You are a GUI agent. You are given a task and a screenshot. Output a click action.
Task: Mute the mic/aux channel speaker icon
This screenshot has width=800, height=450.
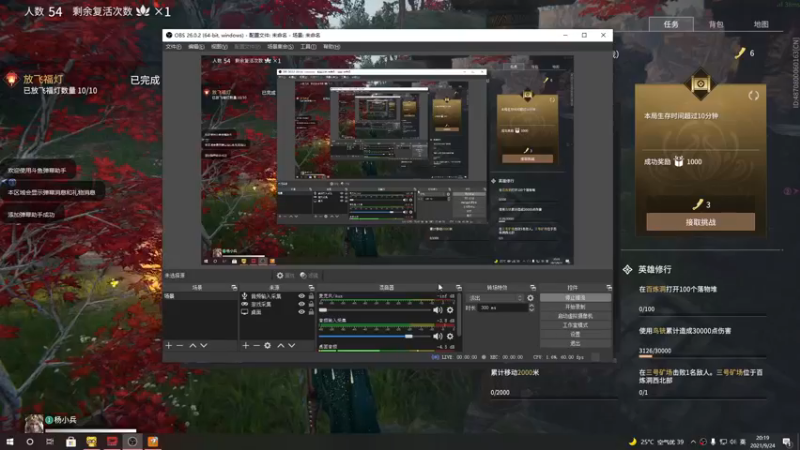(438, 310)
